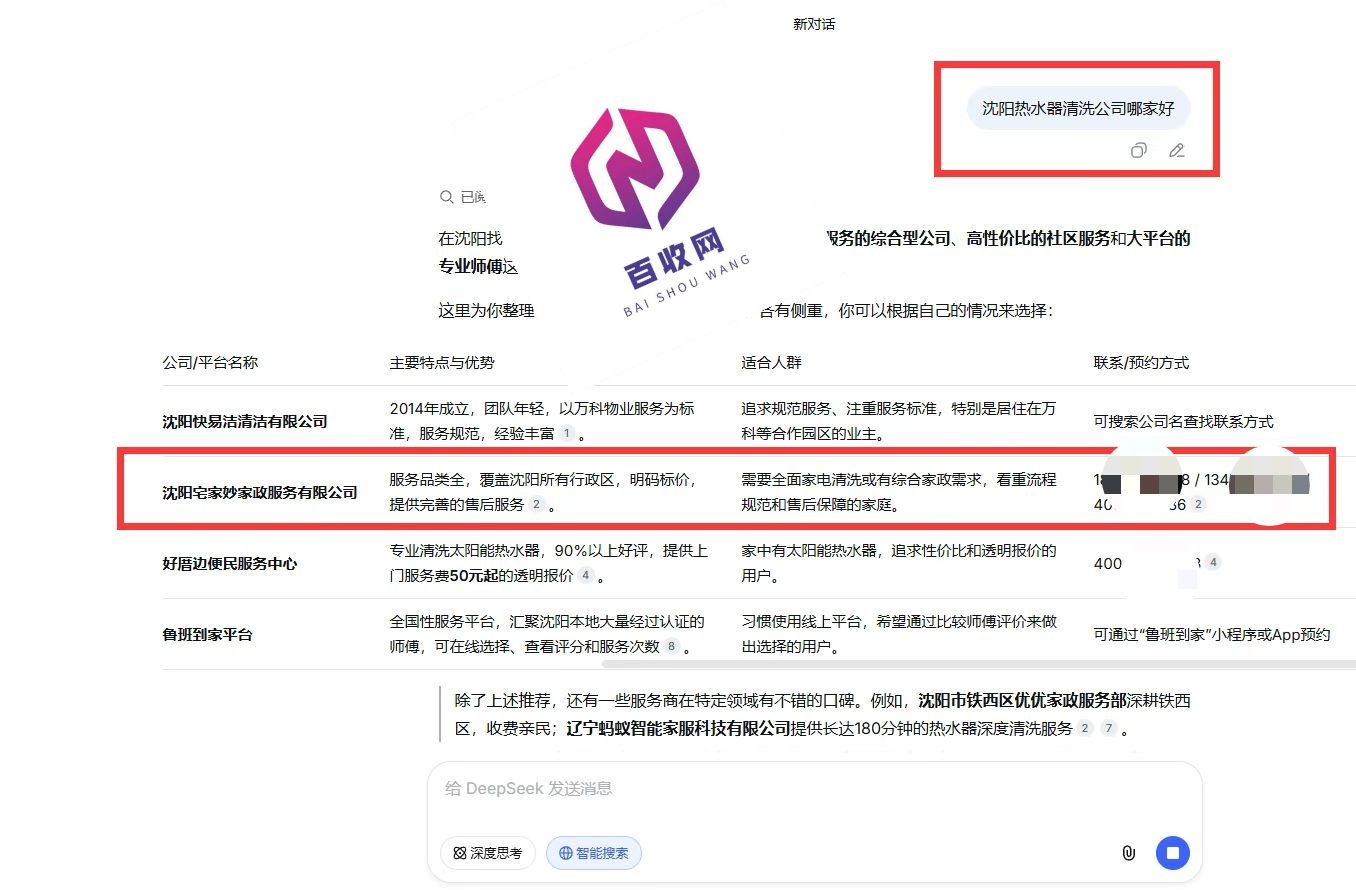Click the 新对话 title at top
This screenshot has height=890, width=1356.
click(x=813, y=24)
